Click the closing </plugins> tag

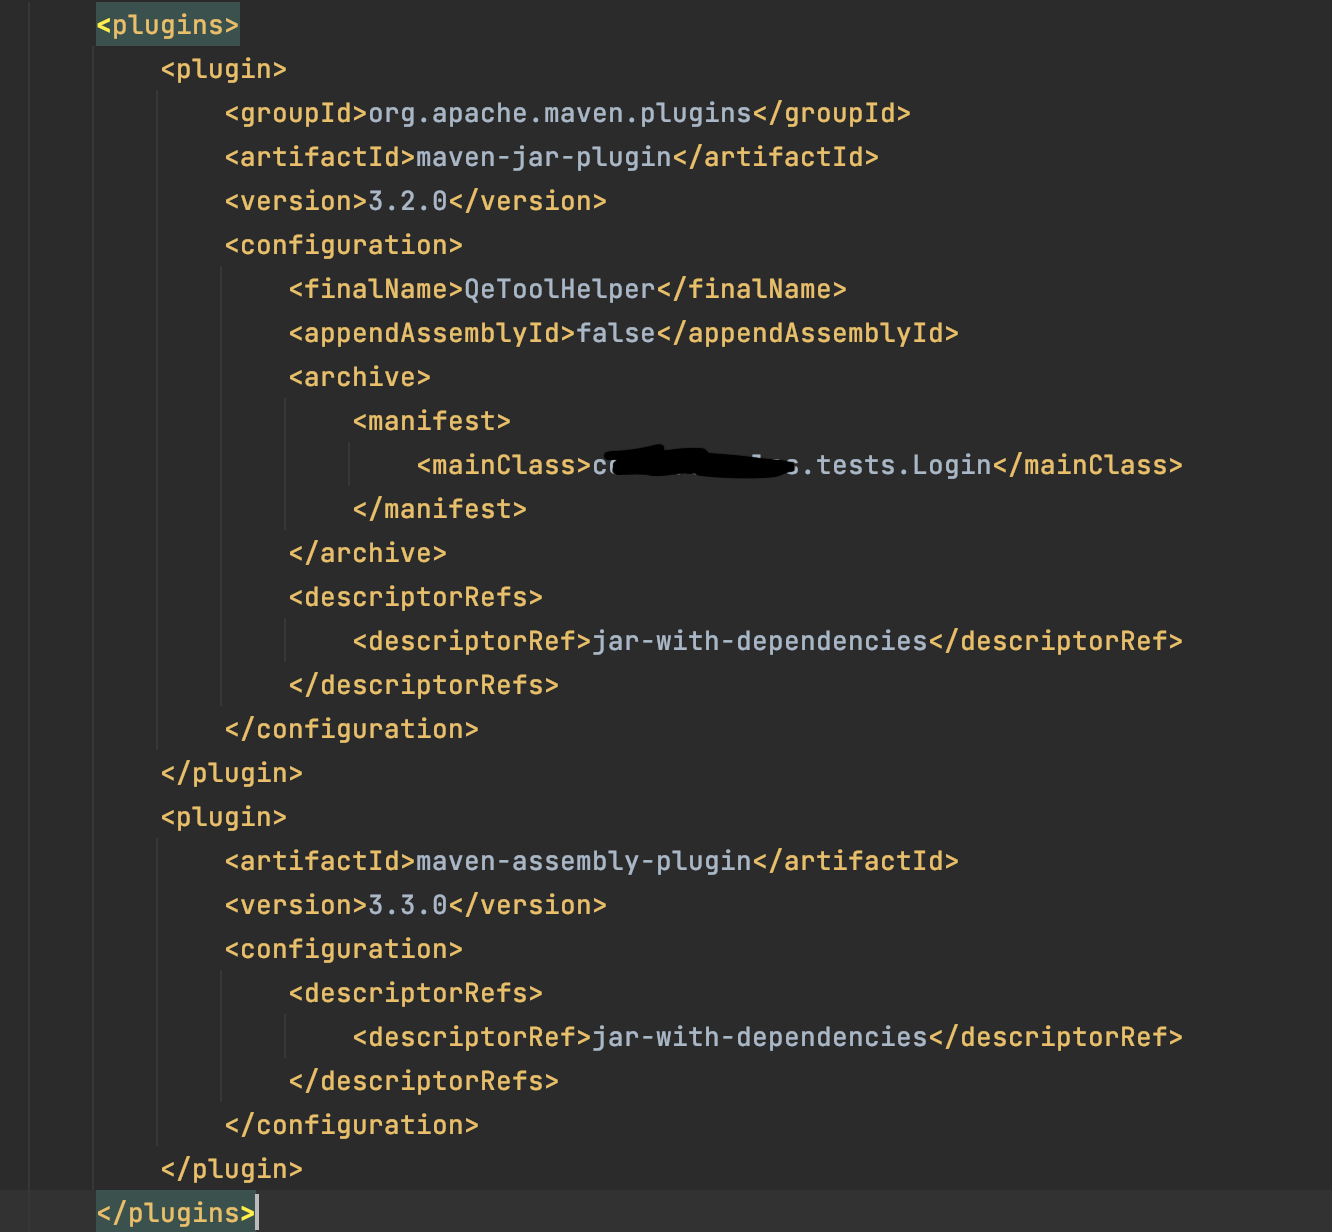pos(176,1213)
